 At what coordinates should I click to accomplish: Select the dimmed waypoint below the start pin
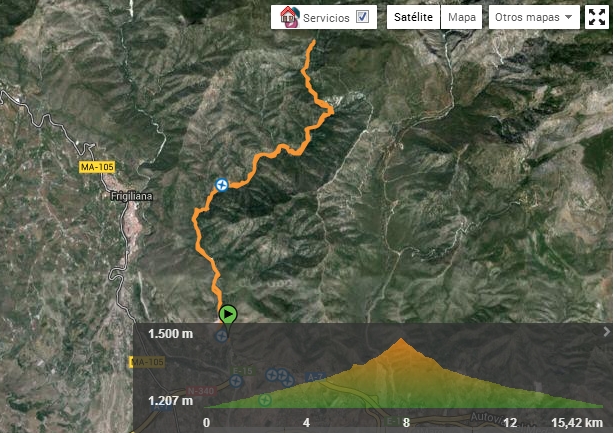(x=222, y=336)
